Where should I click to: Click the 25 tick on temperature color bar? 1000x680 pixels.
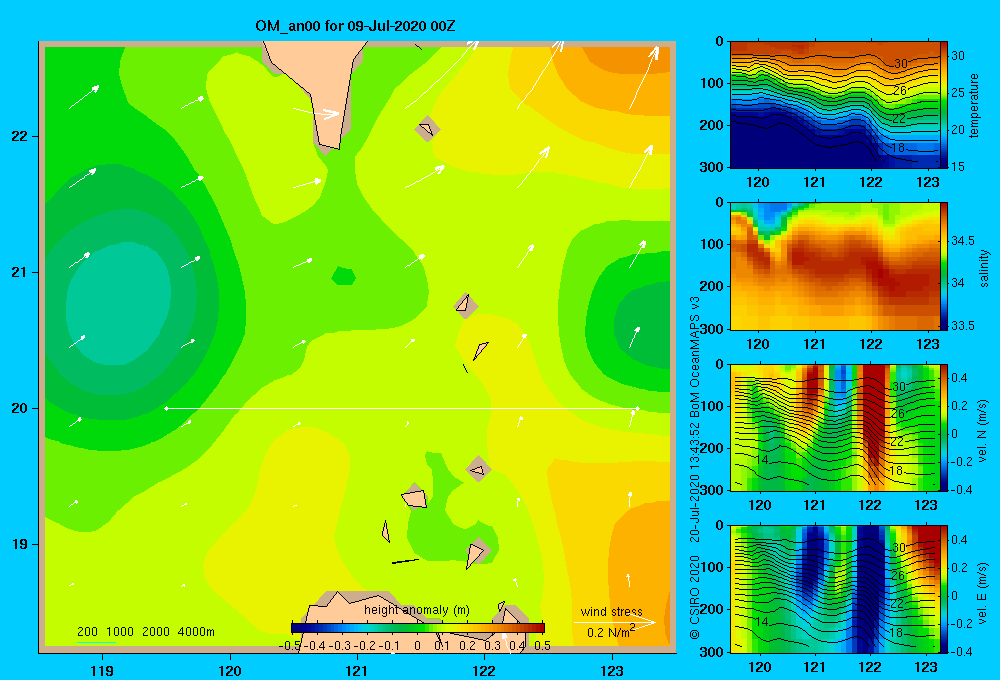[x=958, y=92]
